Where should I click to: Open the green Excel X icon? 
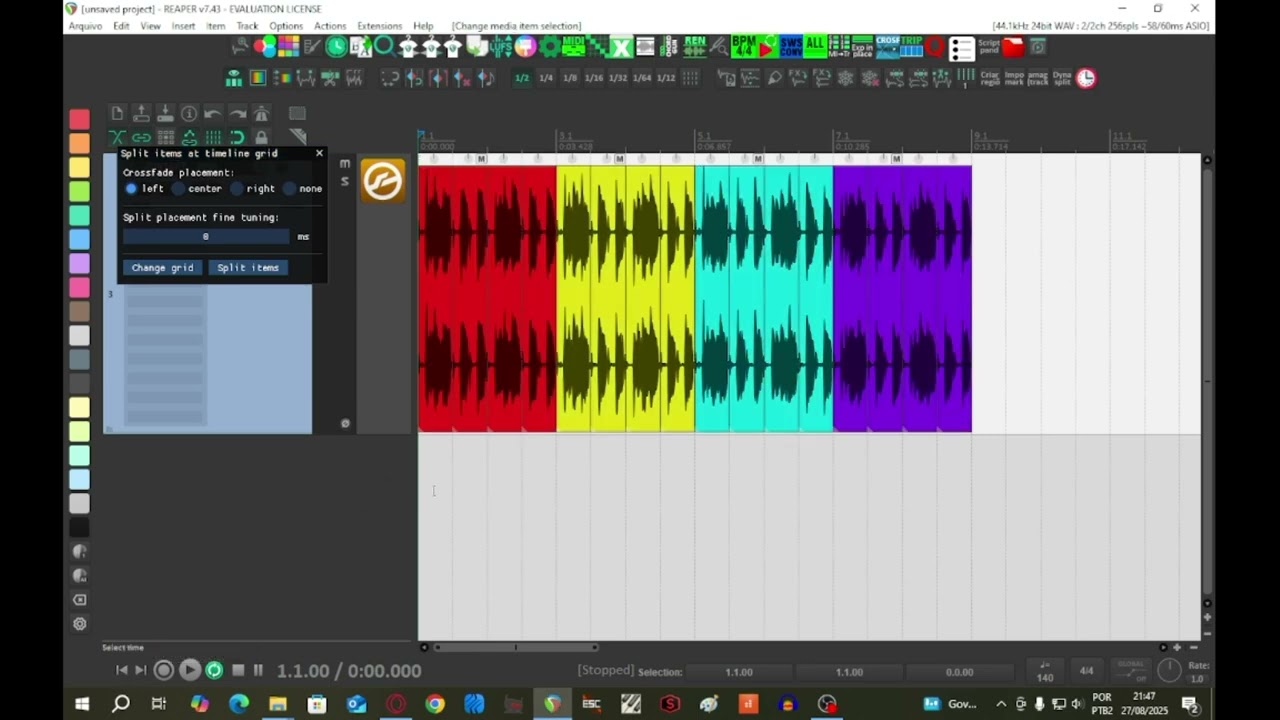click(619, 46)
